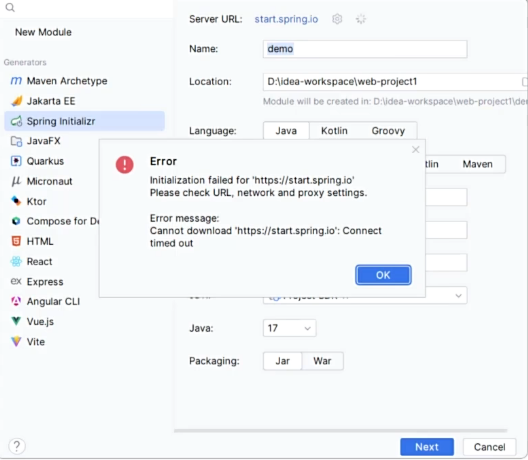Image resolution: width=528 pixels, height=460 pixels.
Task: Click the 'Module will be created in' hint
Action: click(x=395, y=101)
